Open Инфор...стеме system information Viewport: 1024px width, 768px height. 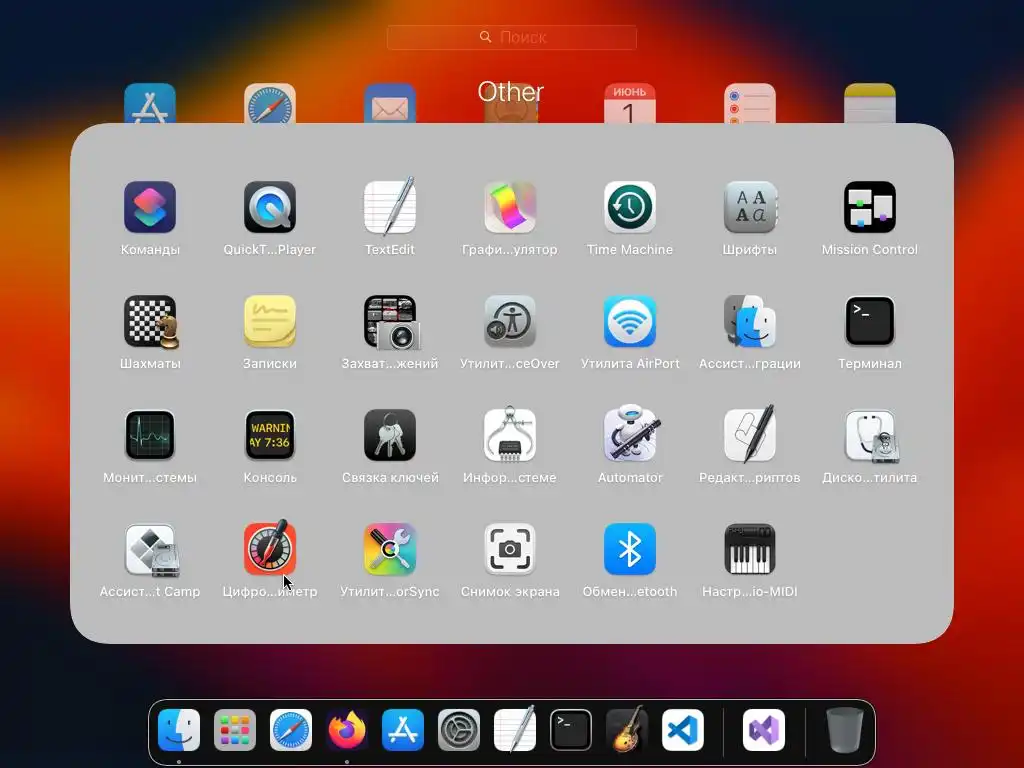click(510, 435)
